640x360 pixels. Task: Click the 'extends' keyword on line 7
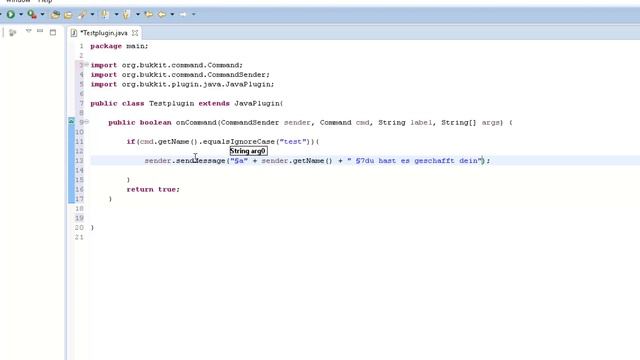214,104
